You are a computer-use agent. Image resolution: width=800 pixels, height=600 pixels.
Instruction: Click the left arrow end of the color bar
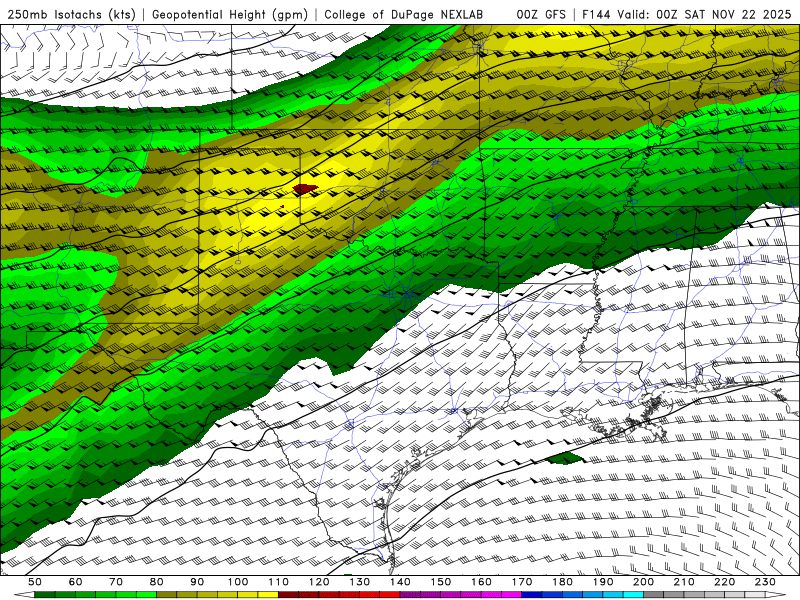24,595
